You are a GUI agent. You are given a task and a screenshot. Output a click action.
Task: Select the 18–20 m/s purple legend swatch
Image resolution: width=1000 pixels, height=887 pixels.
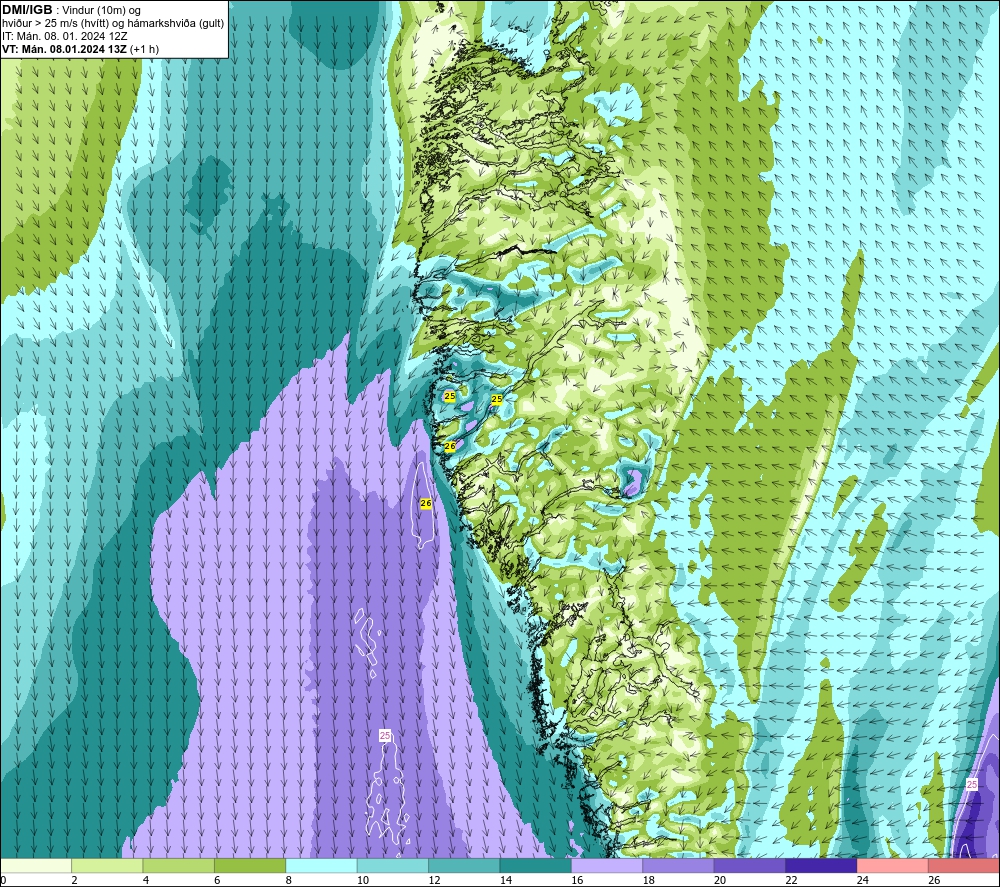pyautogui.click(x=679, y=865)
